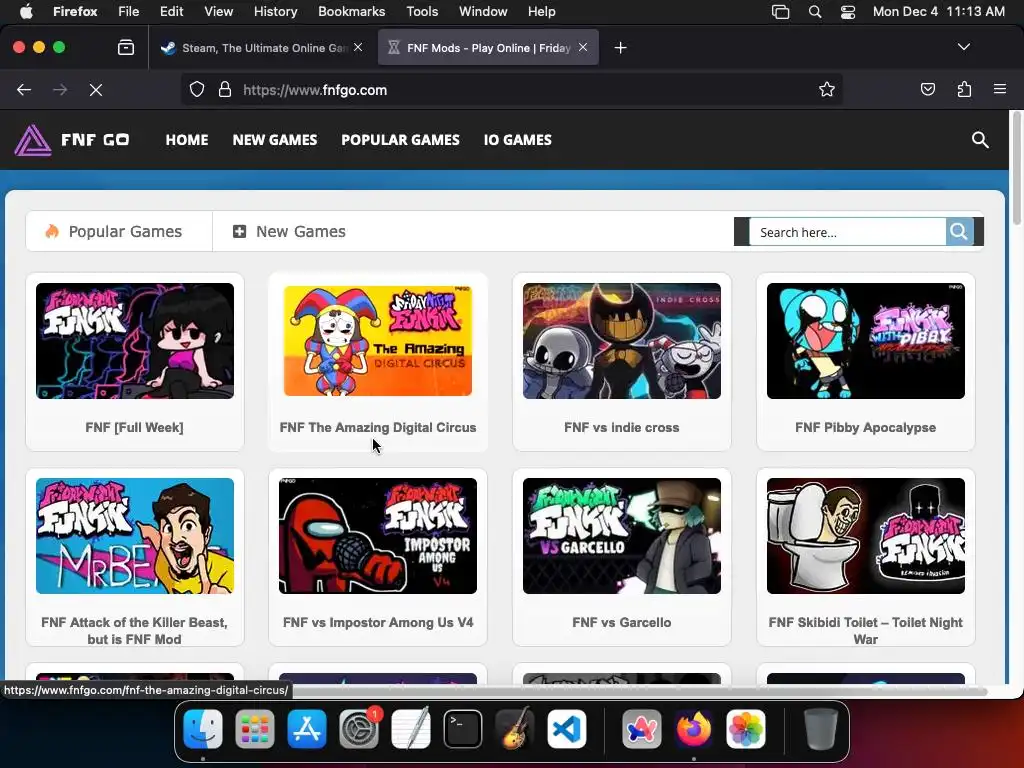Open Firefox extensions puzzle icon

(964, 89)
